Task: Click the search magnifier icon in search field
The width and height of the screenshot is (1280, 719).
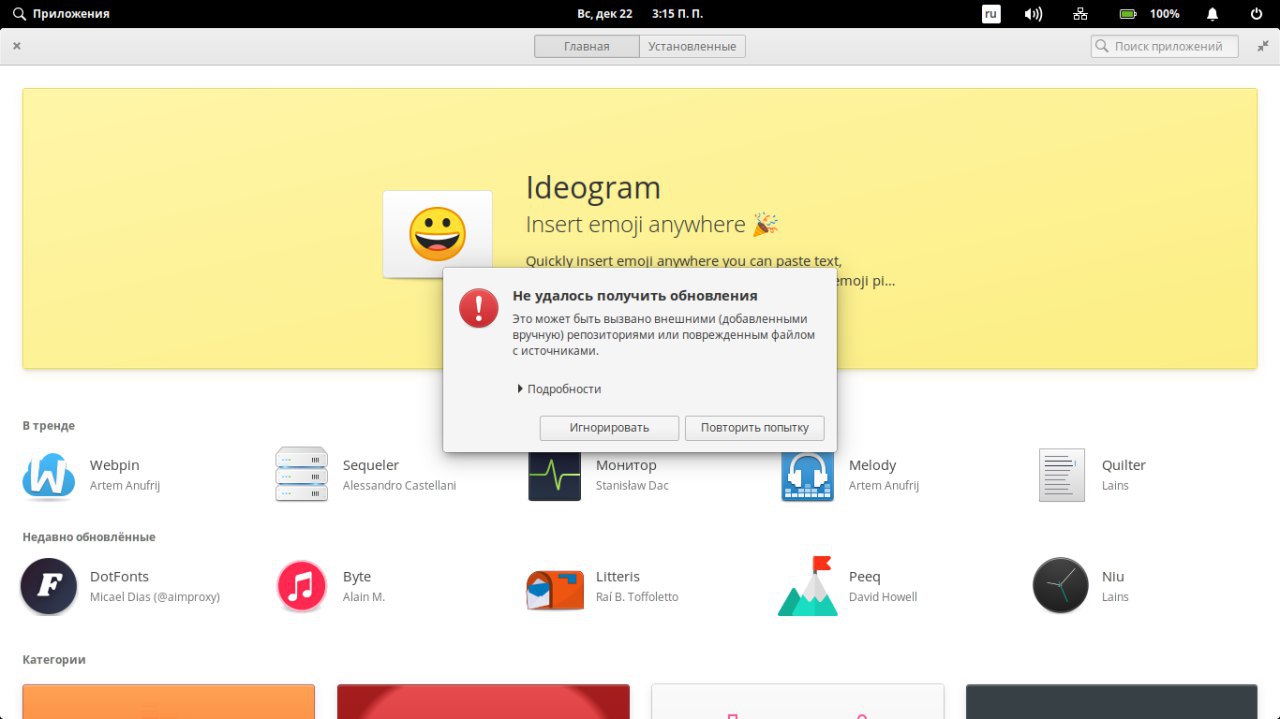Action: click(1102, 46)
